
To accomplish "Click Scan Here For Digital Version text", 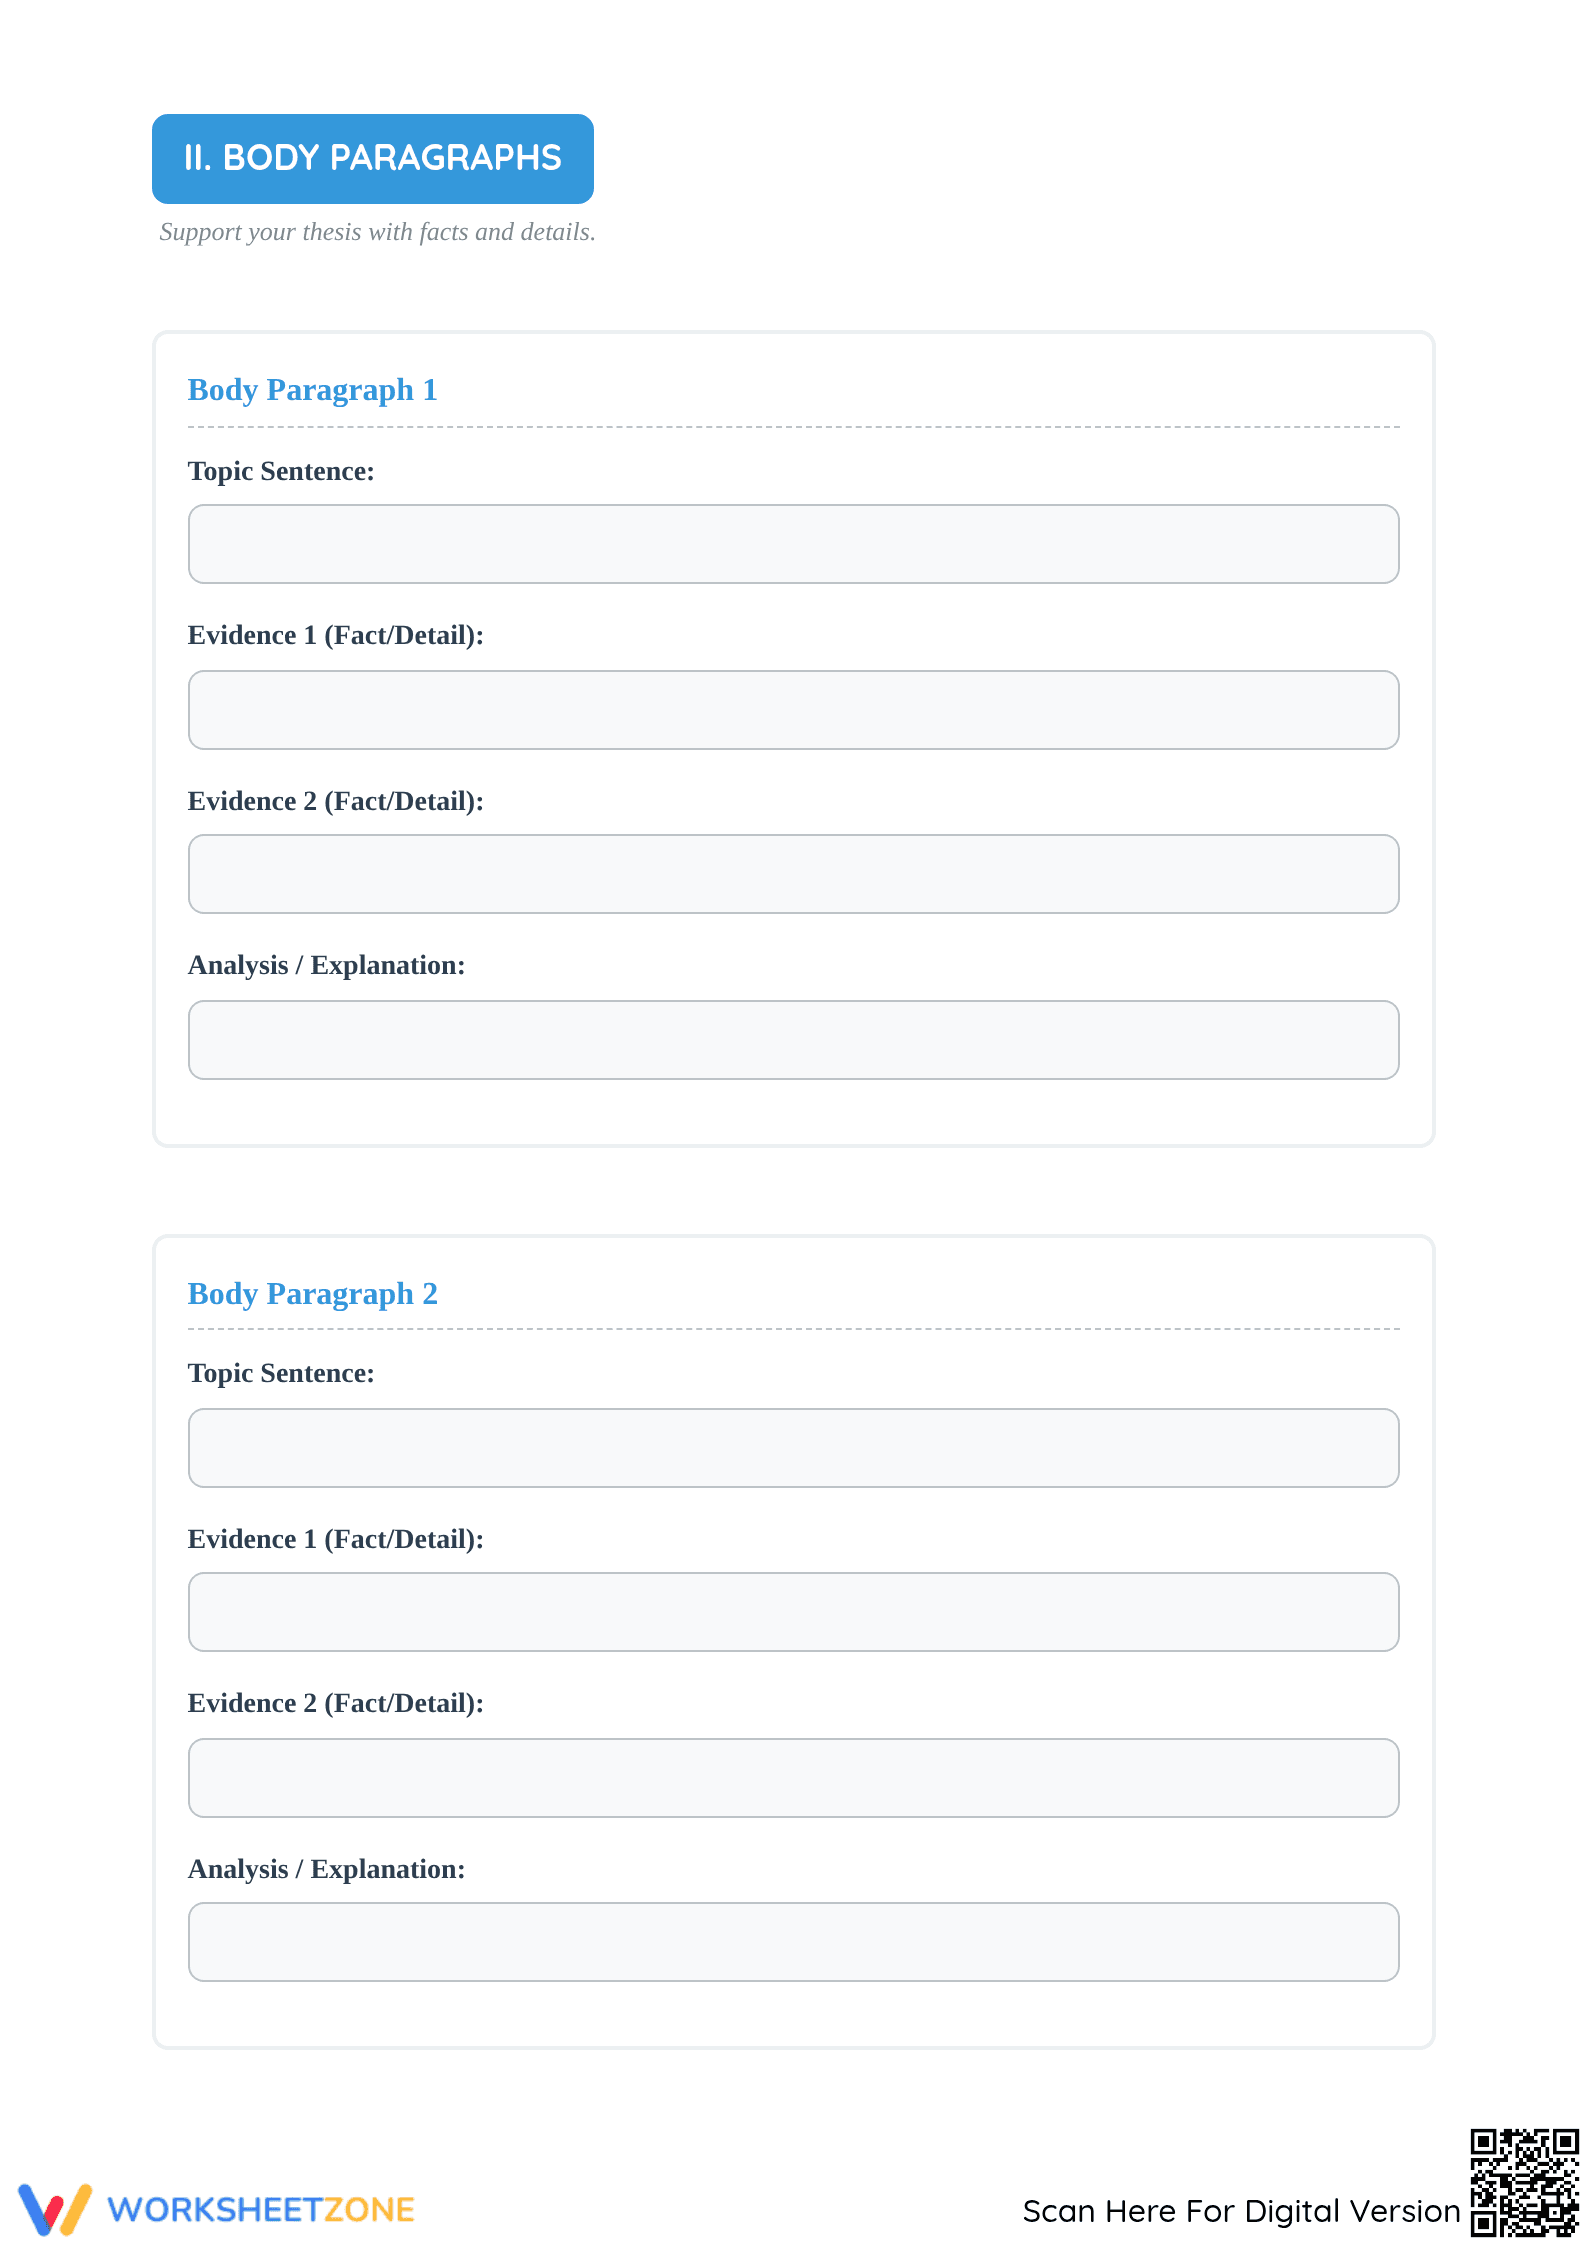I will (1241, 2211).
